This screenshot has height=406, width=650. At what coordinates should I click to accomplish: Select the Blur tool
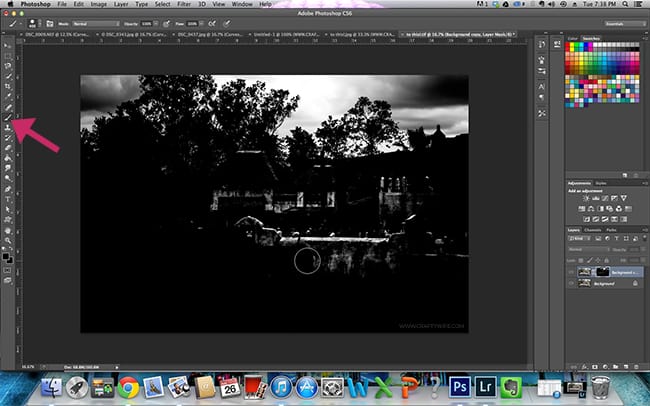coord(7,168)
